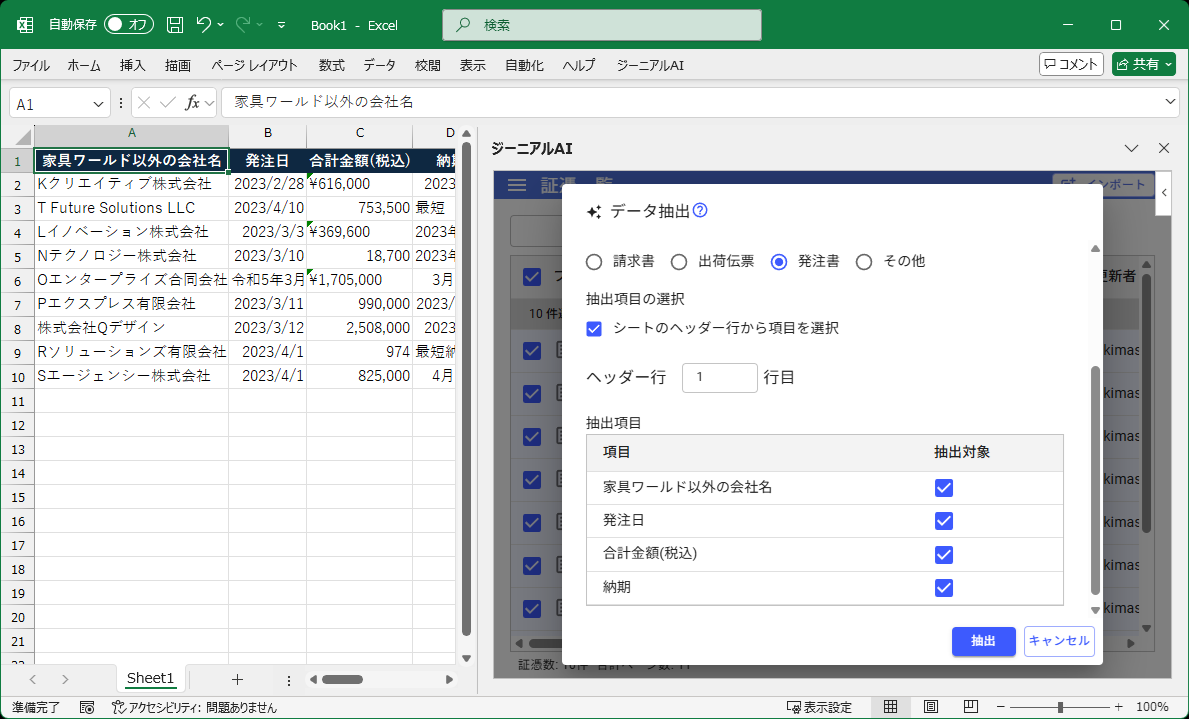The image size is (1189, 719).
Task: Click inside the ヘッダー行 input field
Action: (x=719, y=378)
